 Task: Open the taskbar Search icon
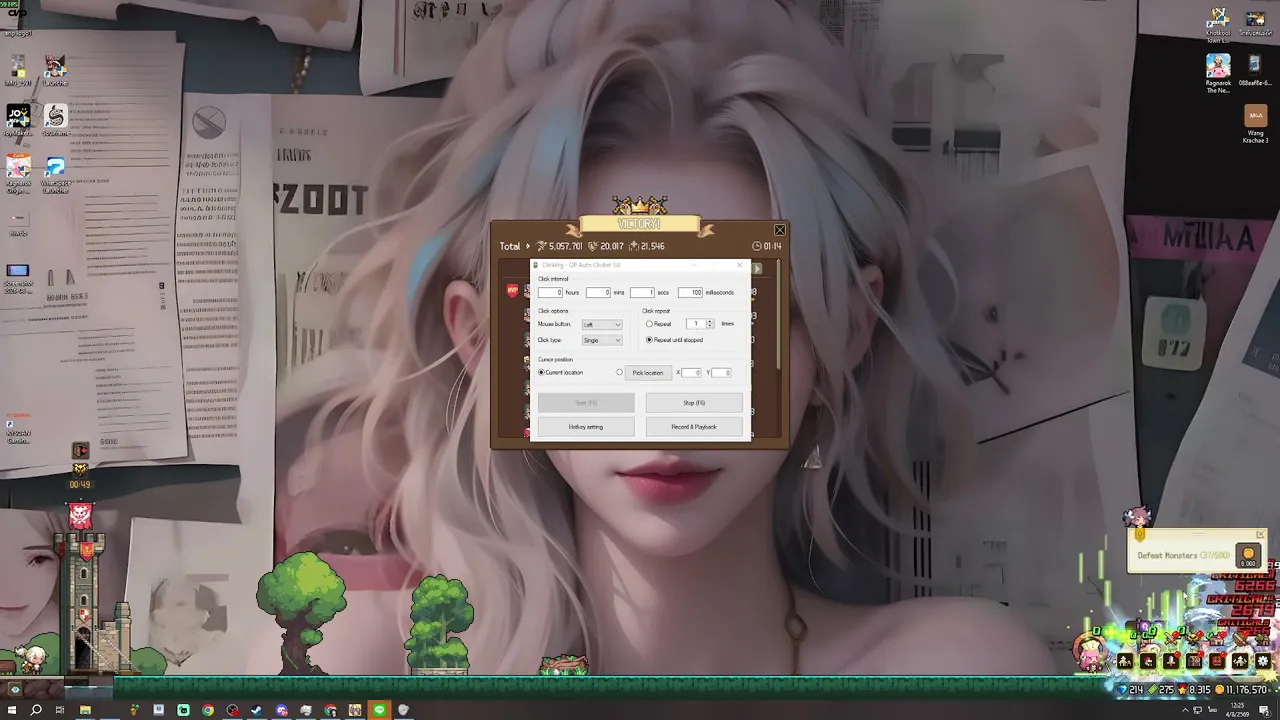36,710
